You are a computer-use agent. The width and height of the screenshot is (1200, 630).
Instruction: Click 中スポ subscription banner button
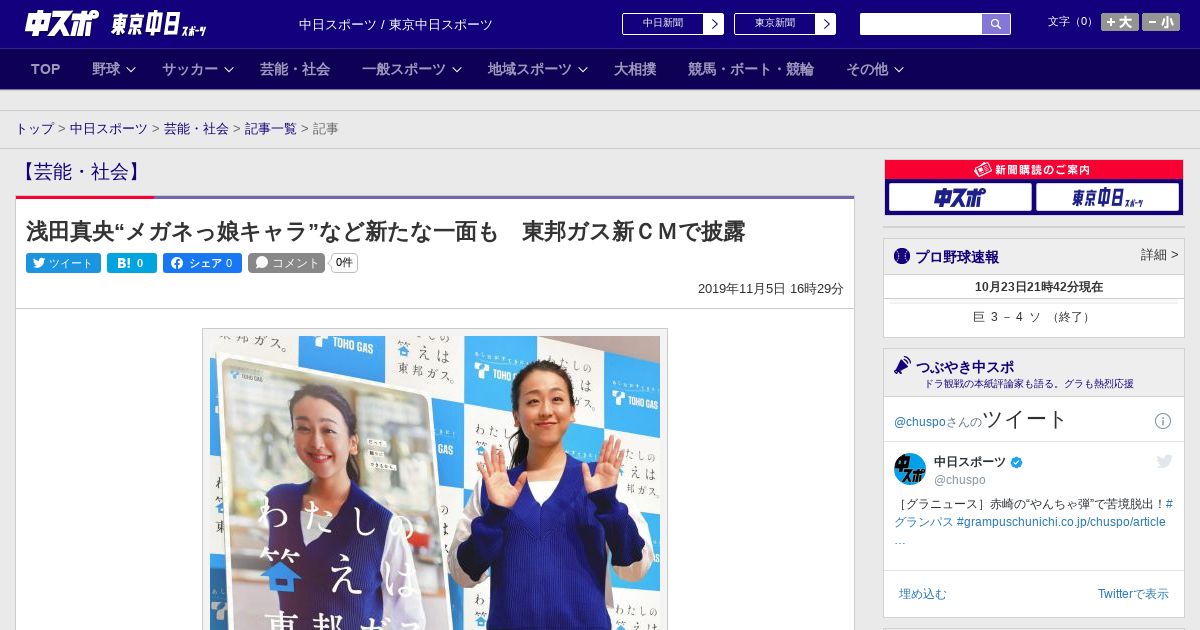pyautogui.click(x=960, y=197)
